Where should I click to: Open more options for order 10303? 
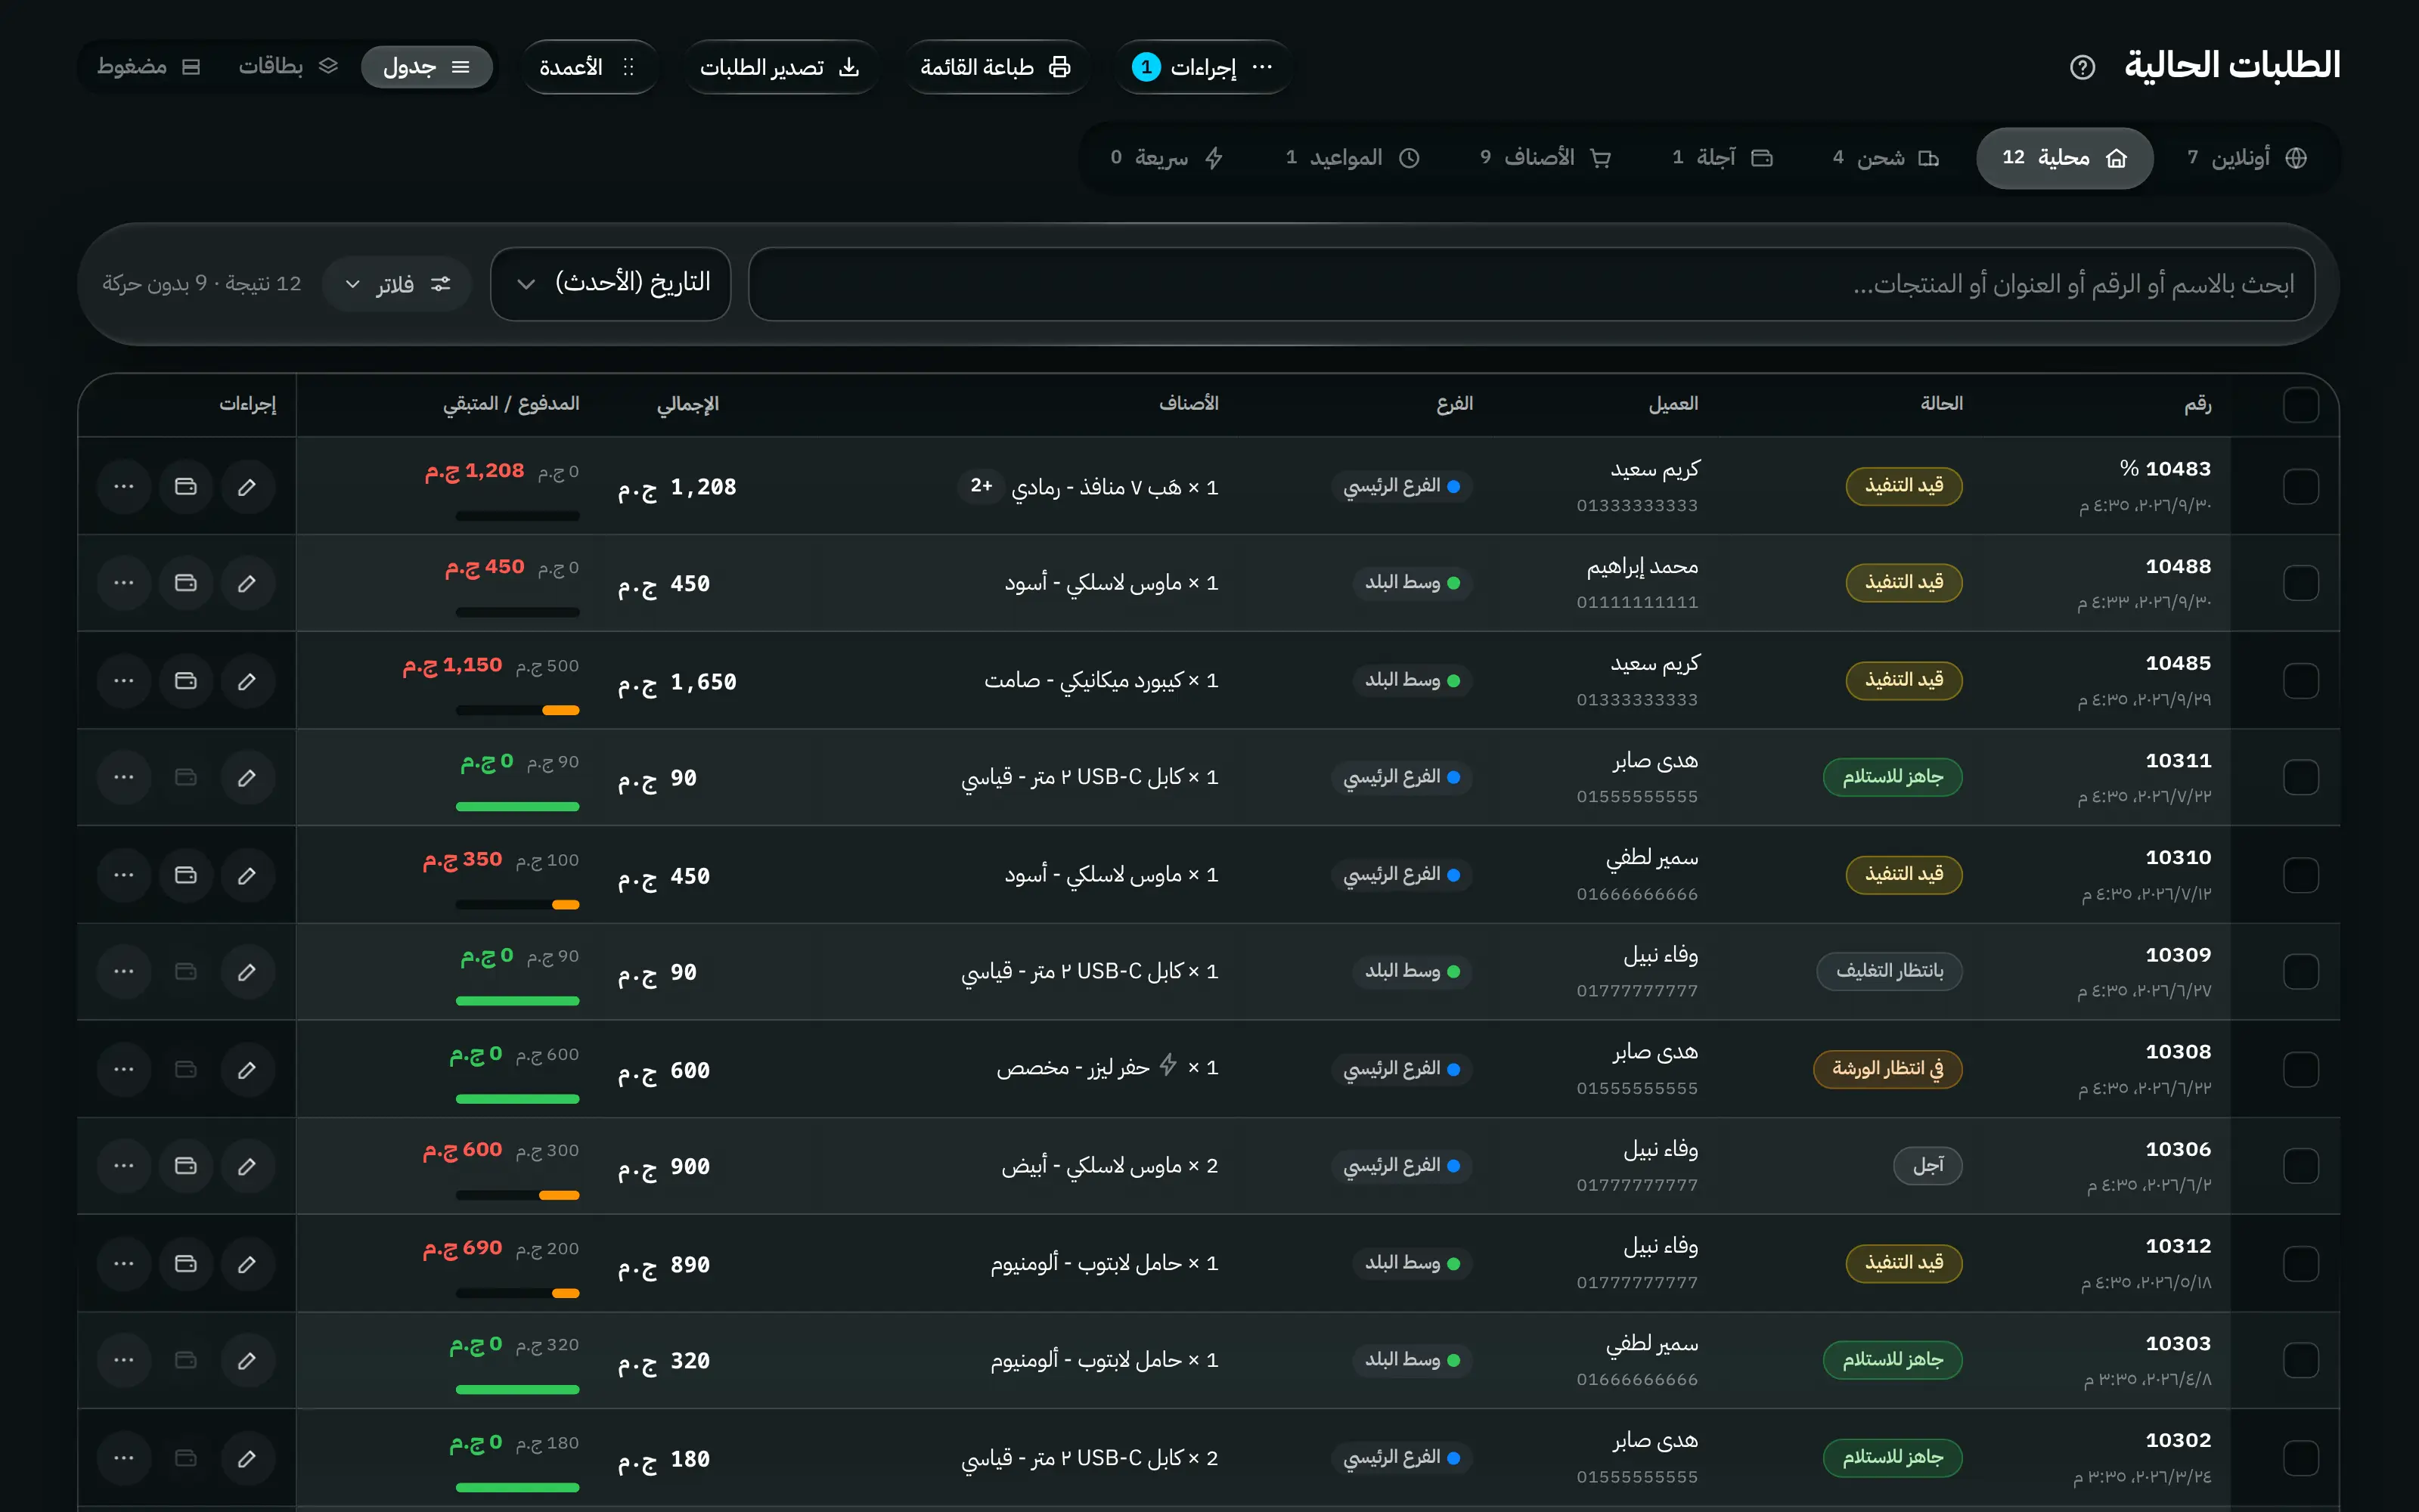[x=124, y=1360]
